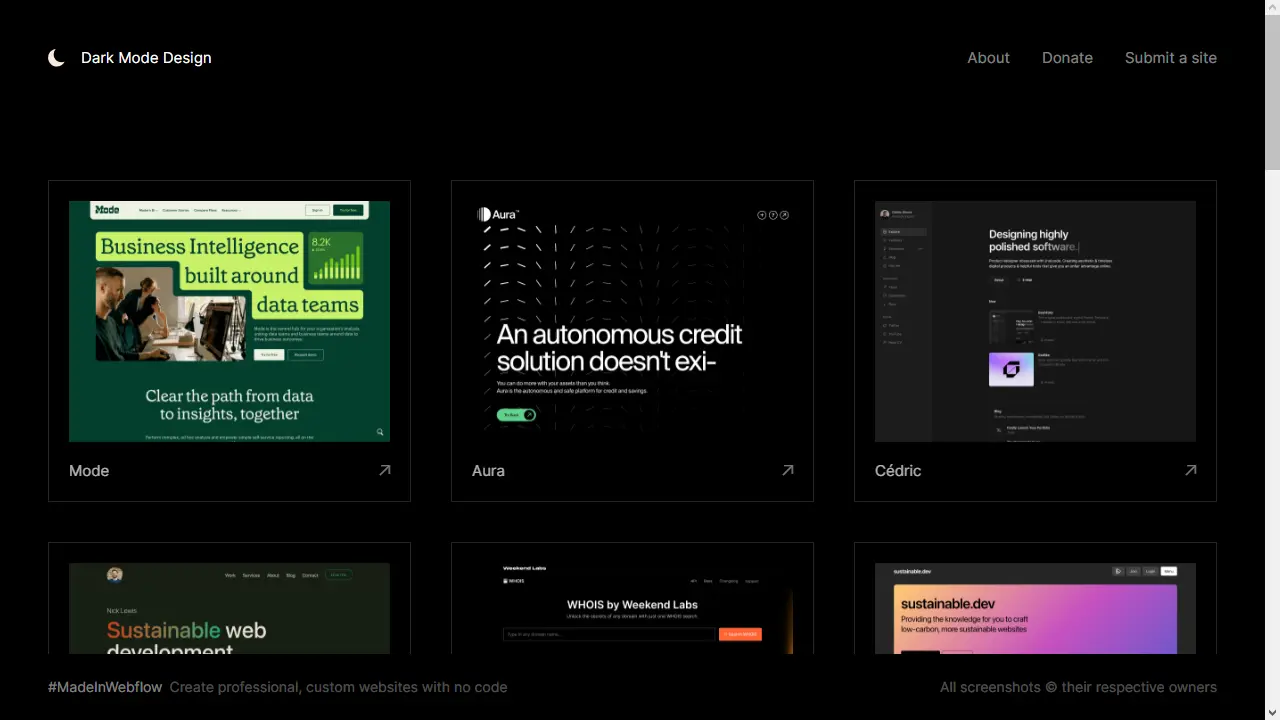Expand the Mode's BI dropdown

coord(147,210)
